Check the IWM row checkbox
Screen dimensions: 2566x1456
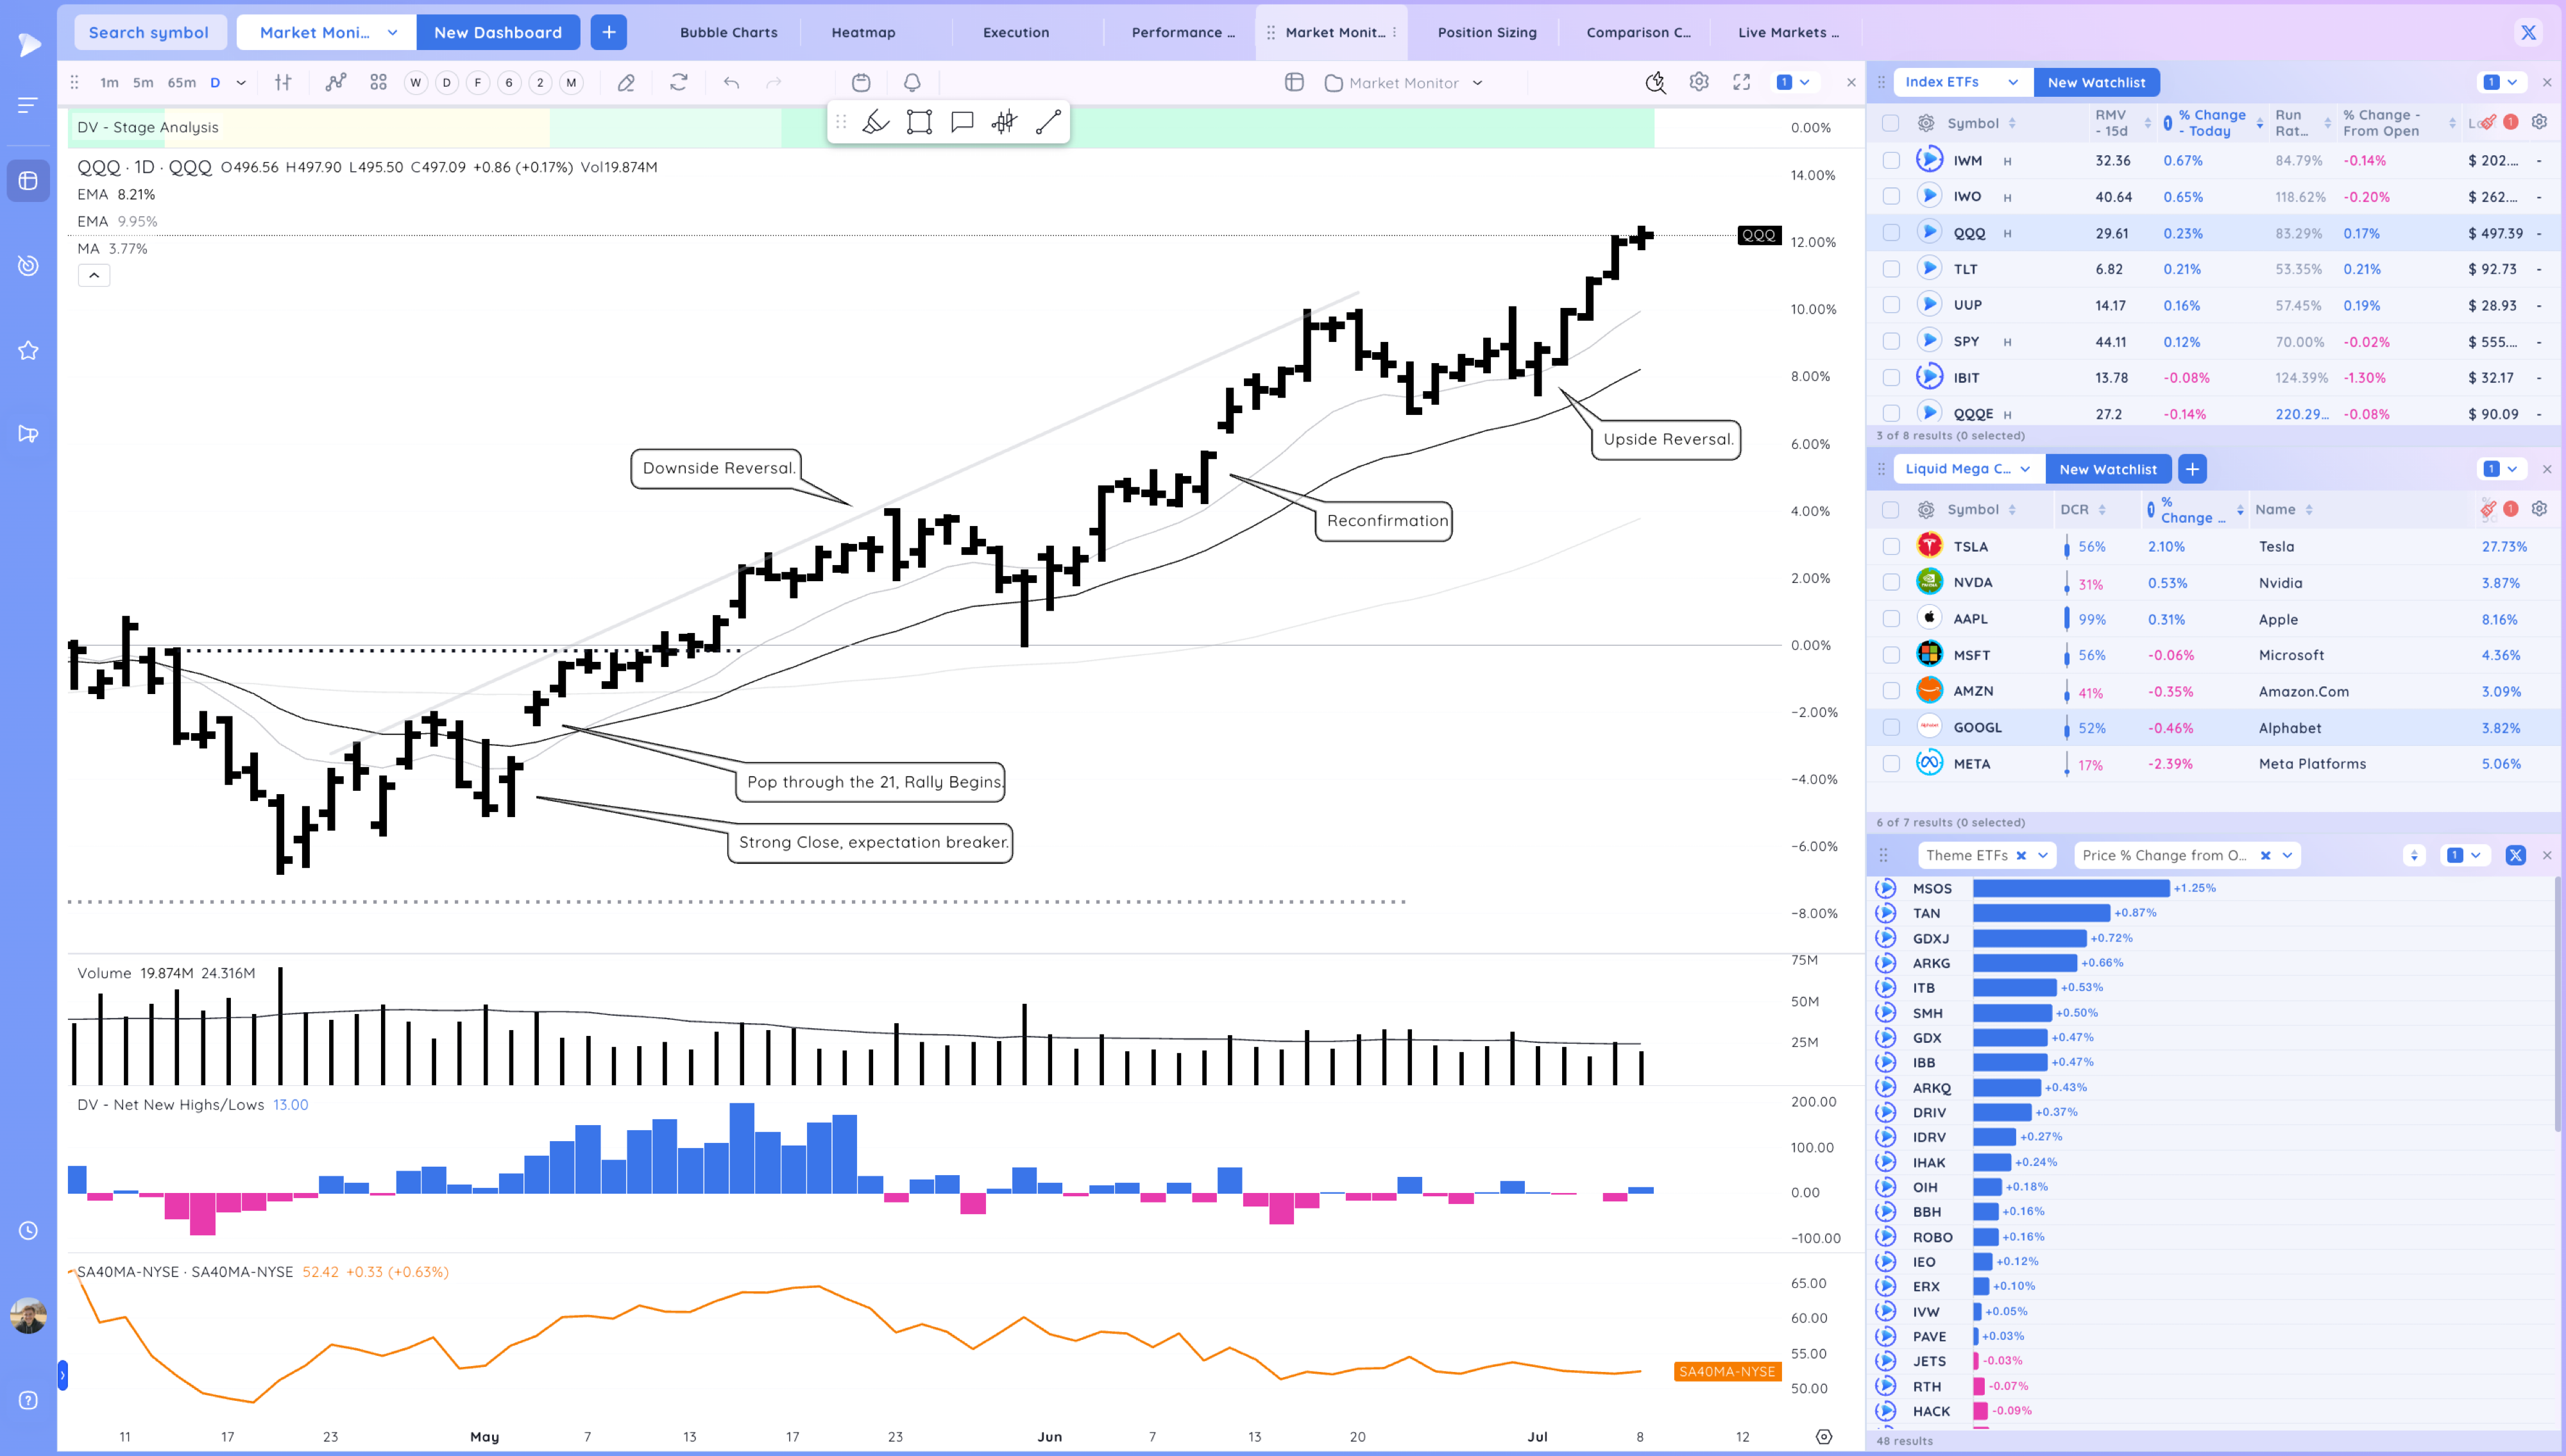[x=1890, y=160]
